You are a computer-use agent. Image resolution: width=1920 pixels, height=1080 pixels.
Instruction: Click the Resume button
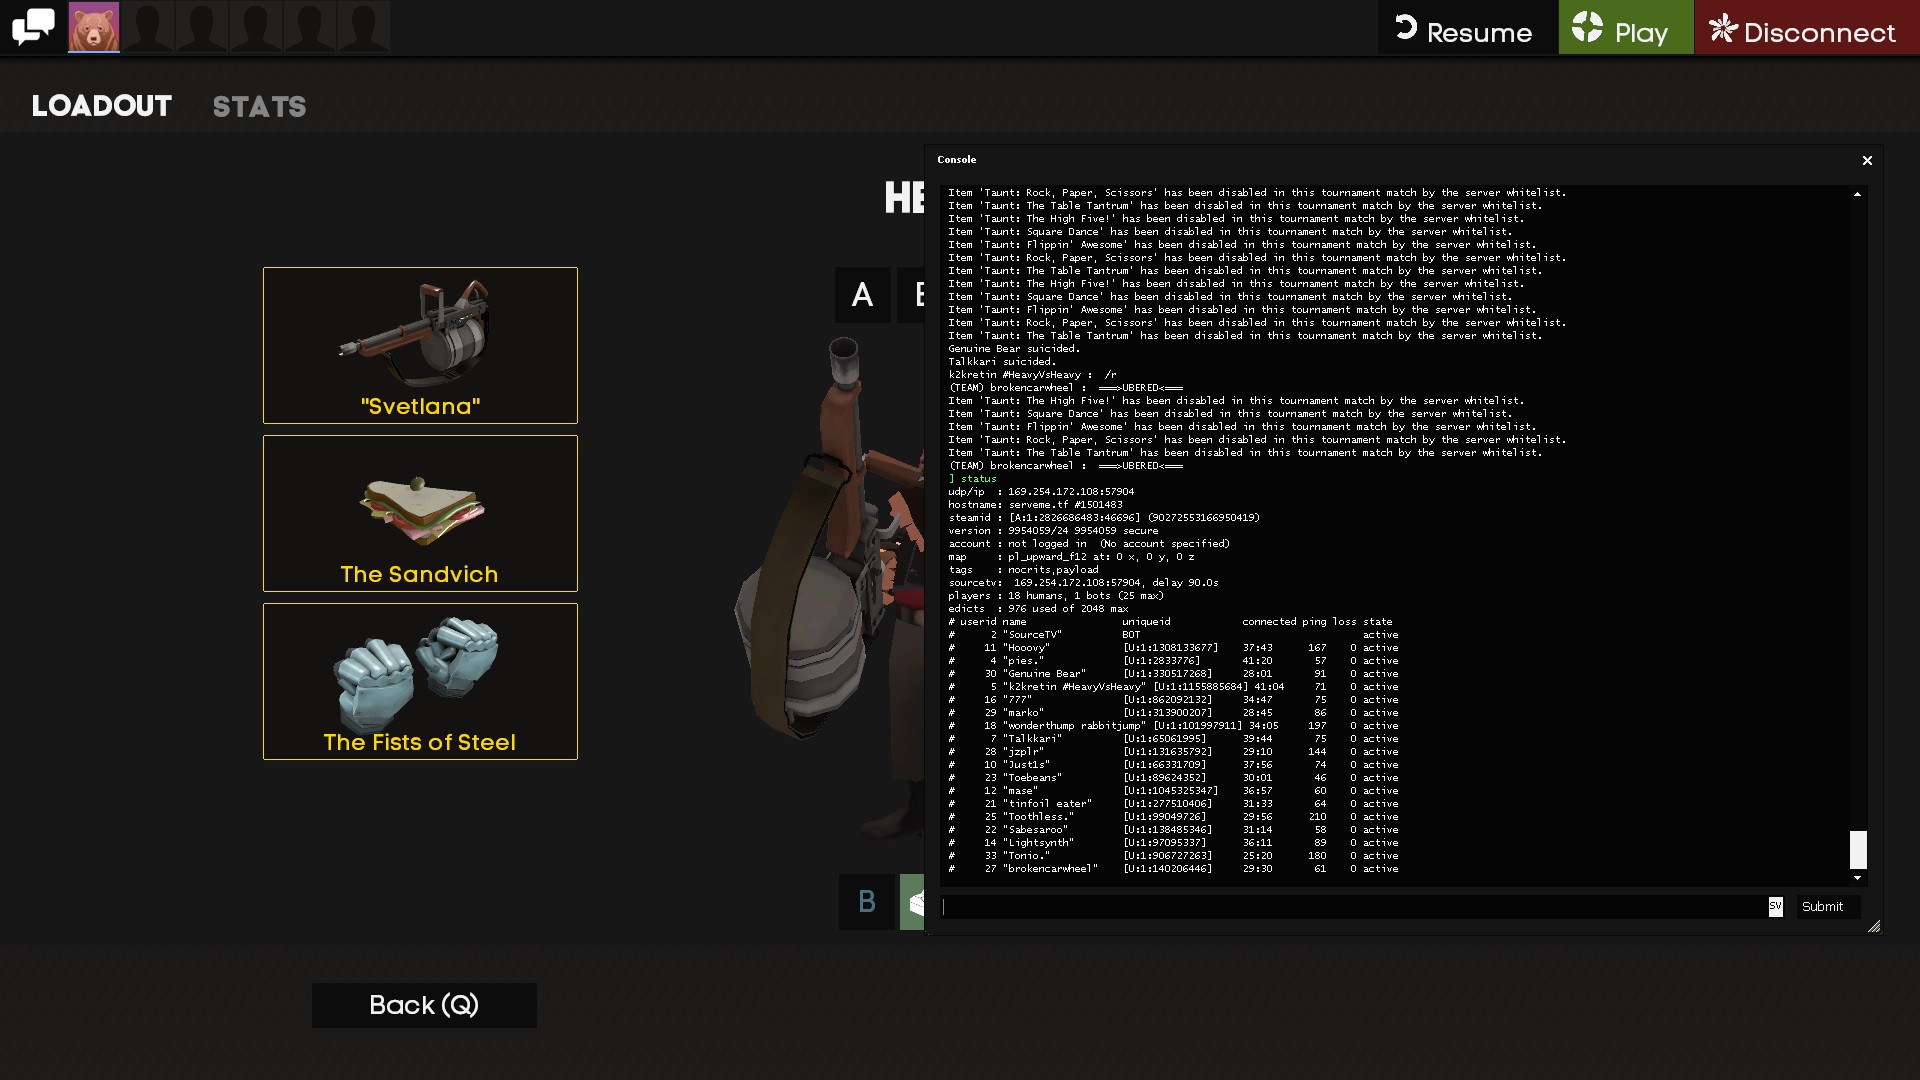pos(1466,29)
